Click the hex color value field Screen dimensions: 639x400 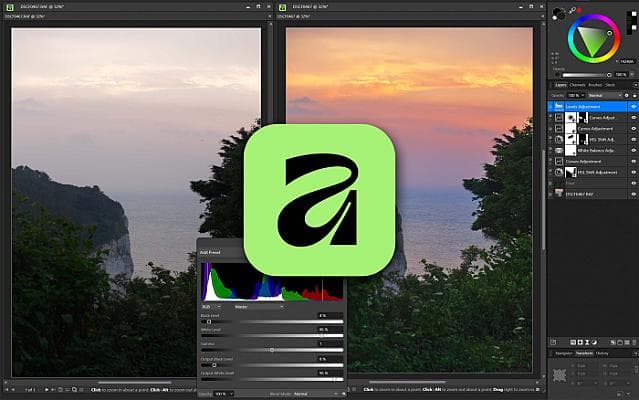(628, 62)
